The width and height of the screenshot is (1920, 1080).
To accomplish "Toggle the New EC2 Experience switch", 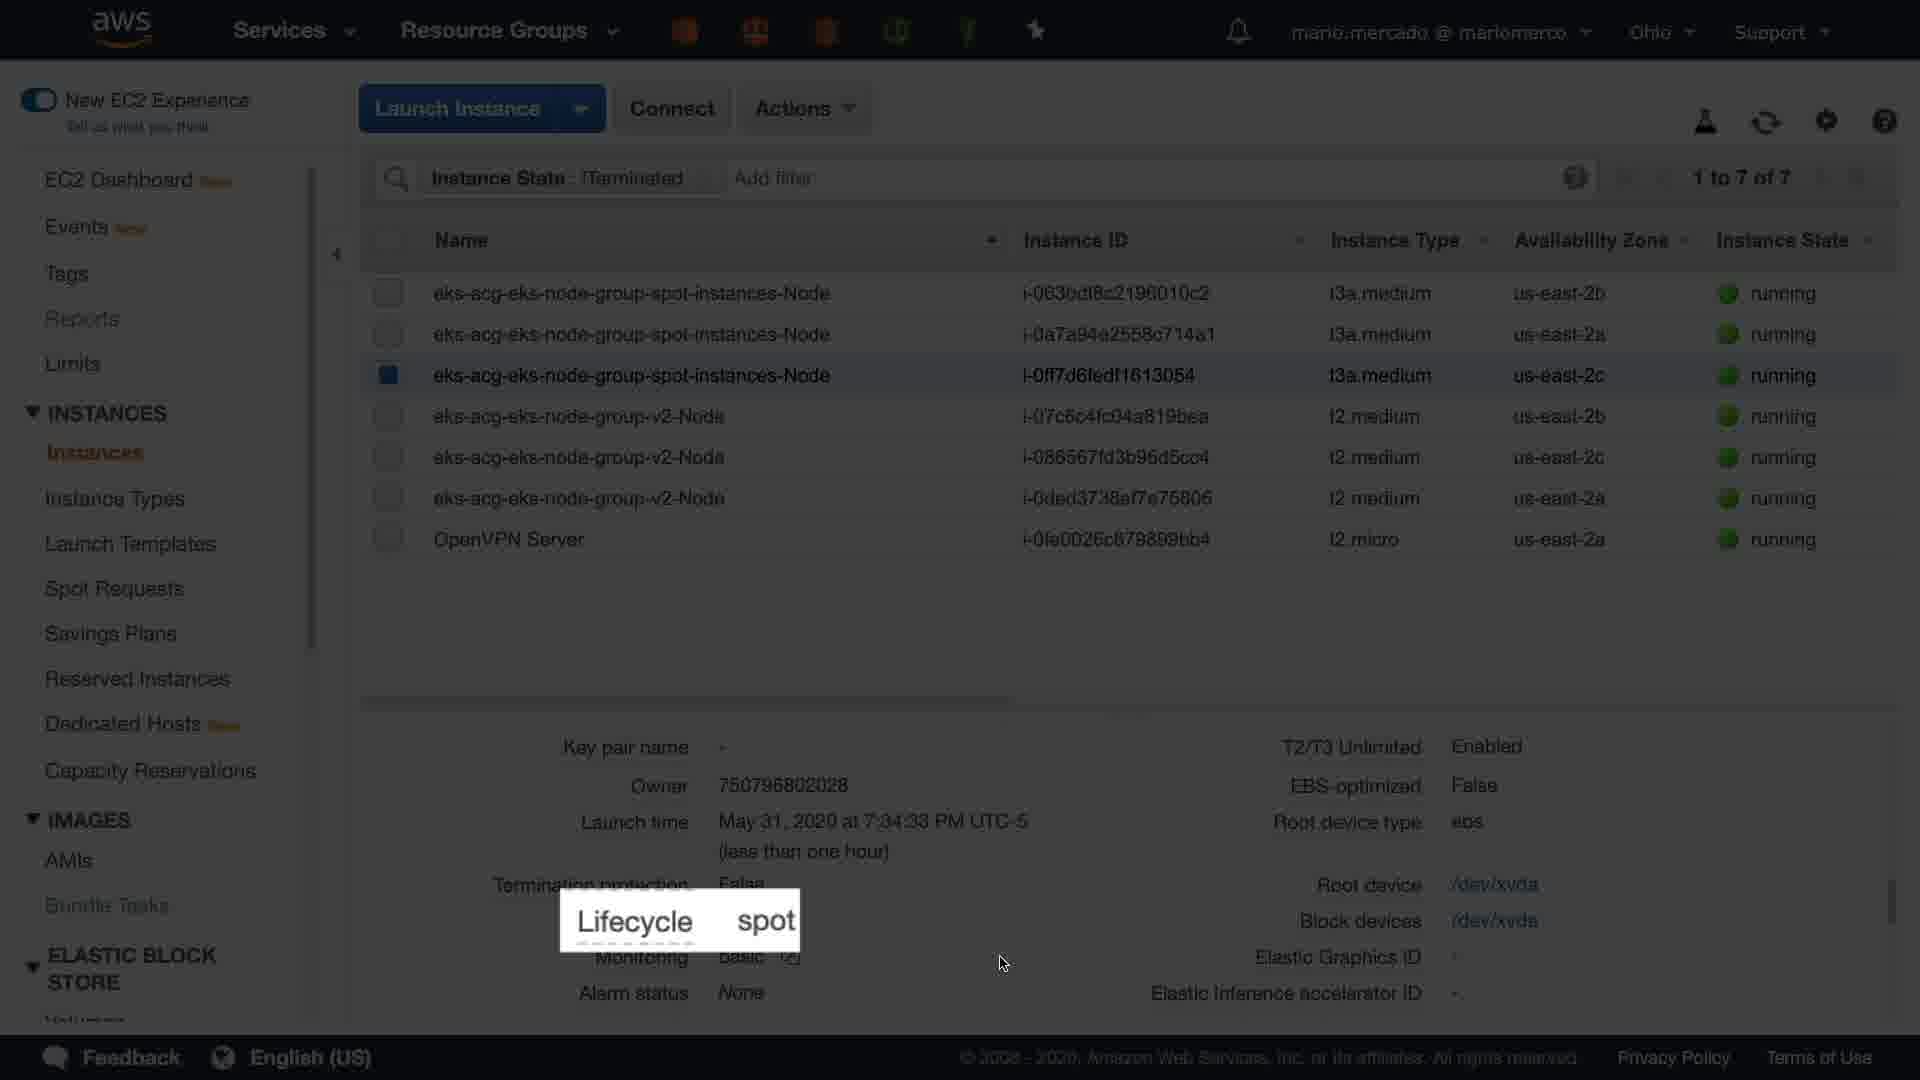I will coord(39,100).
